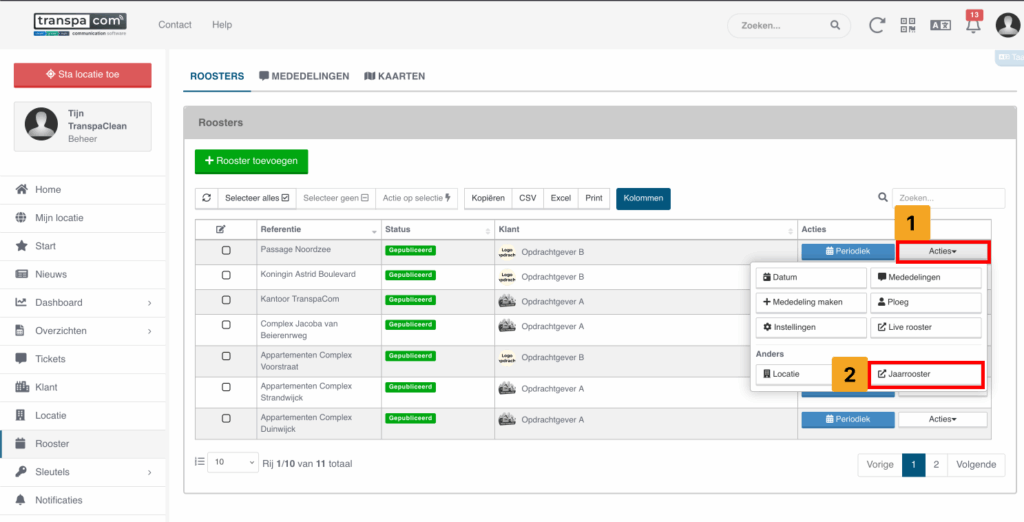The image size is (1024, 522).
Task: Open the user profile avatar top right
Action: [x=1007, y=25]
